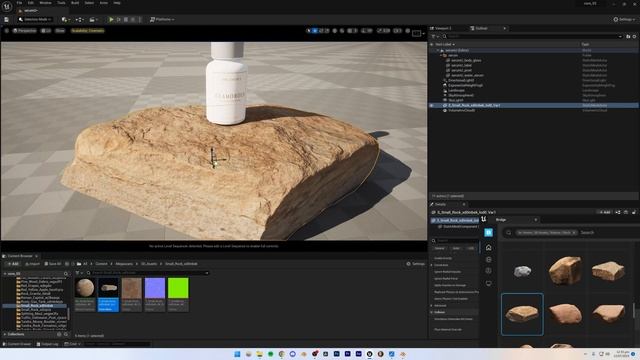Collapse the serum folder in Outliner

tap(441, 55)
